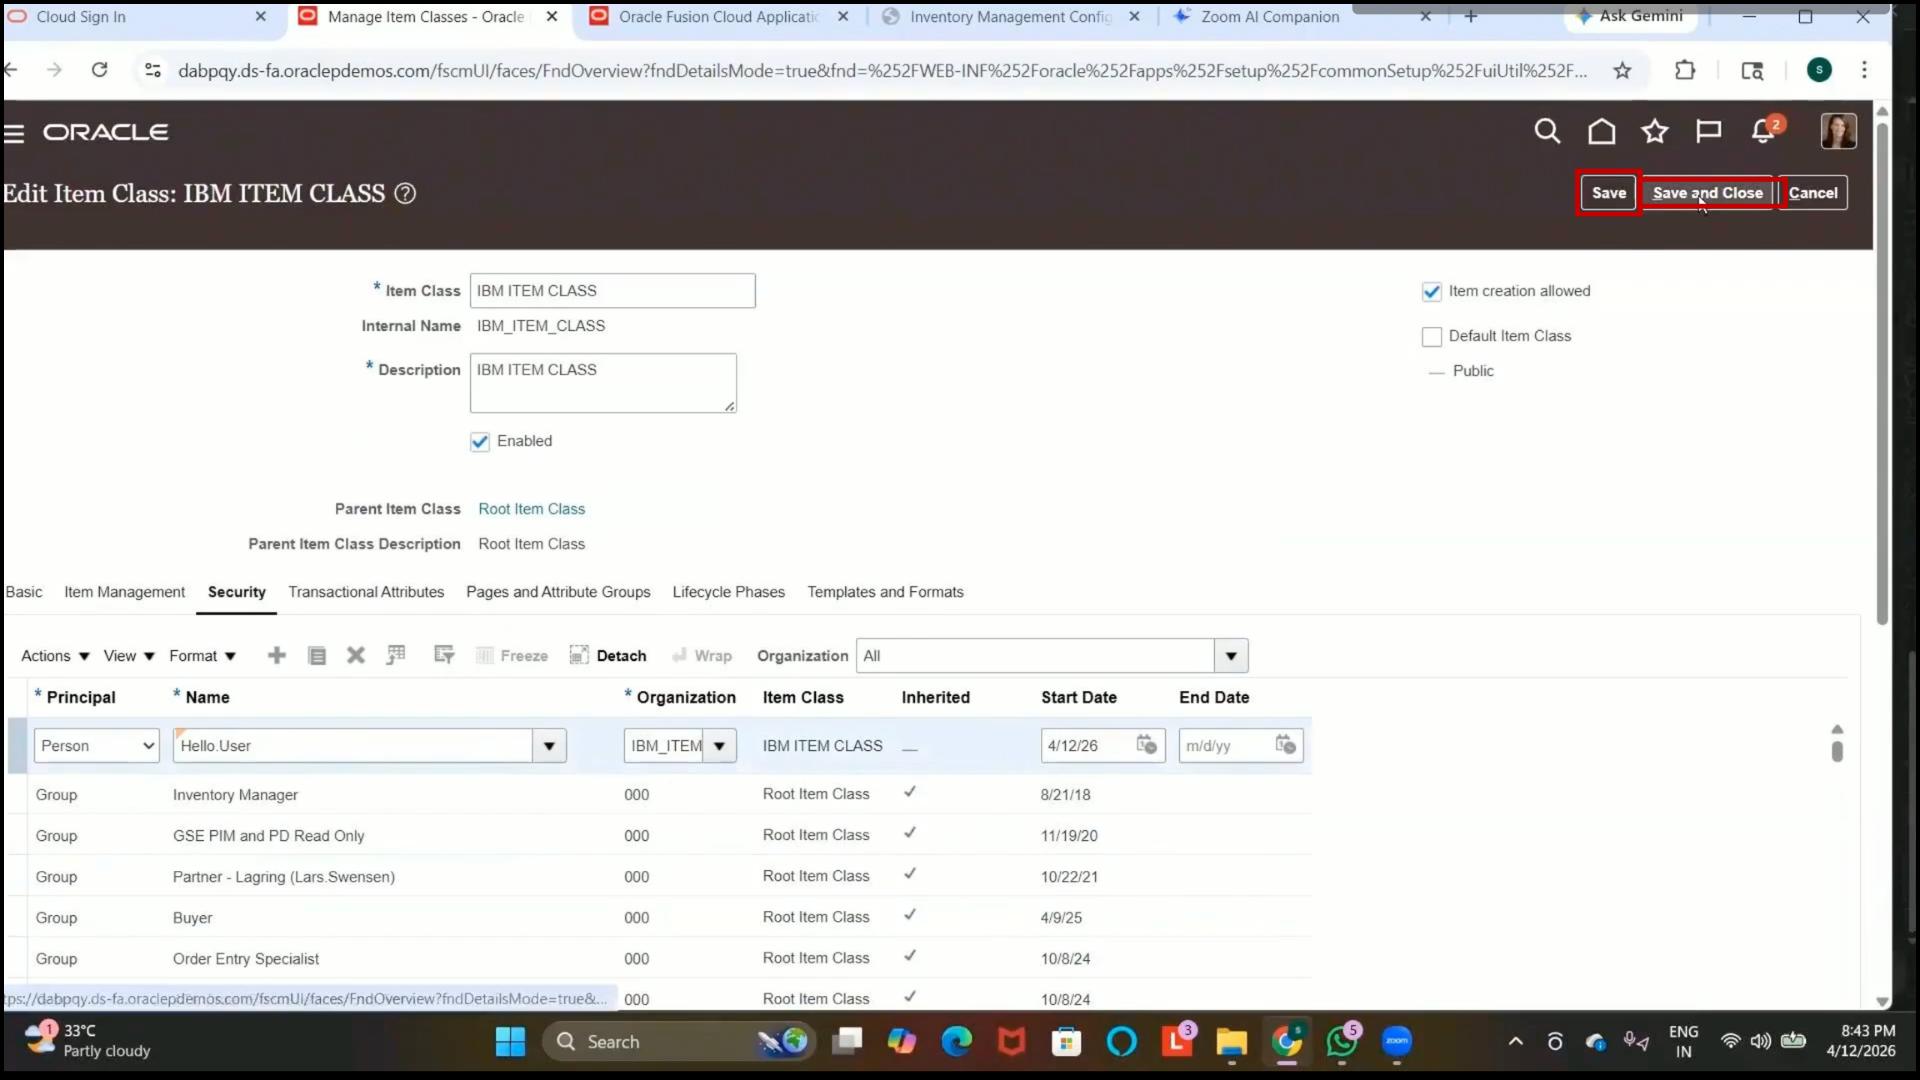Open Chrome three-dot menu
Image resolution: width=1920 pixels, height=1080 pixels.
click(1864, 70)
